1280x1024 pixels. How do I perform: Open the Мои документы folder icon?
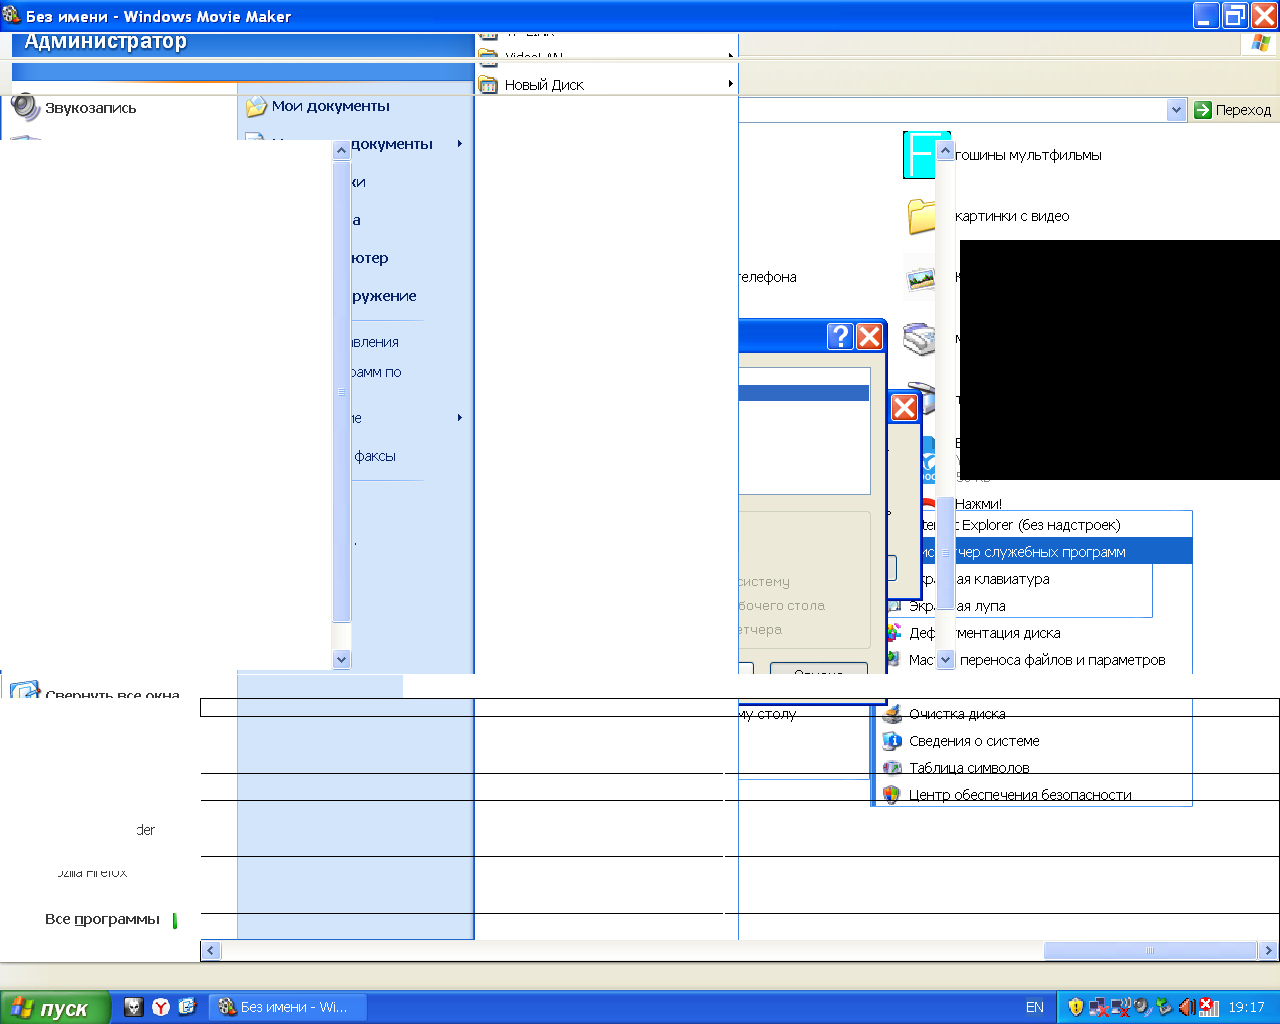pos(256,106)
